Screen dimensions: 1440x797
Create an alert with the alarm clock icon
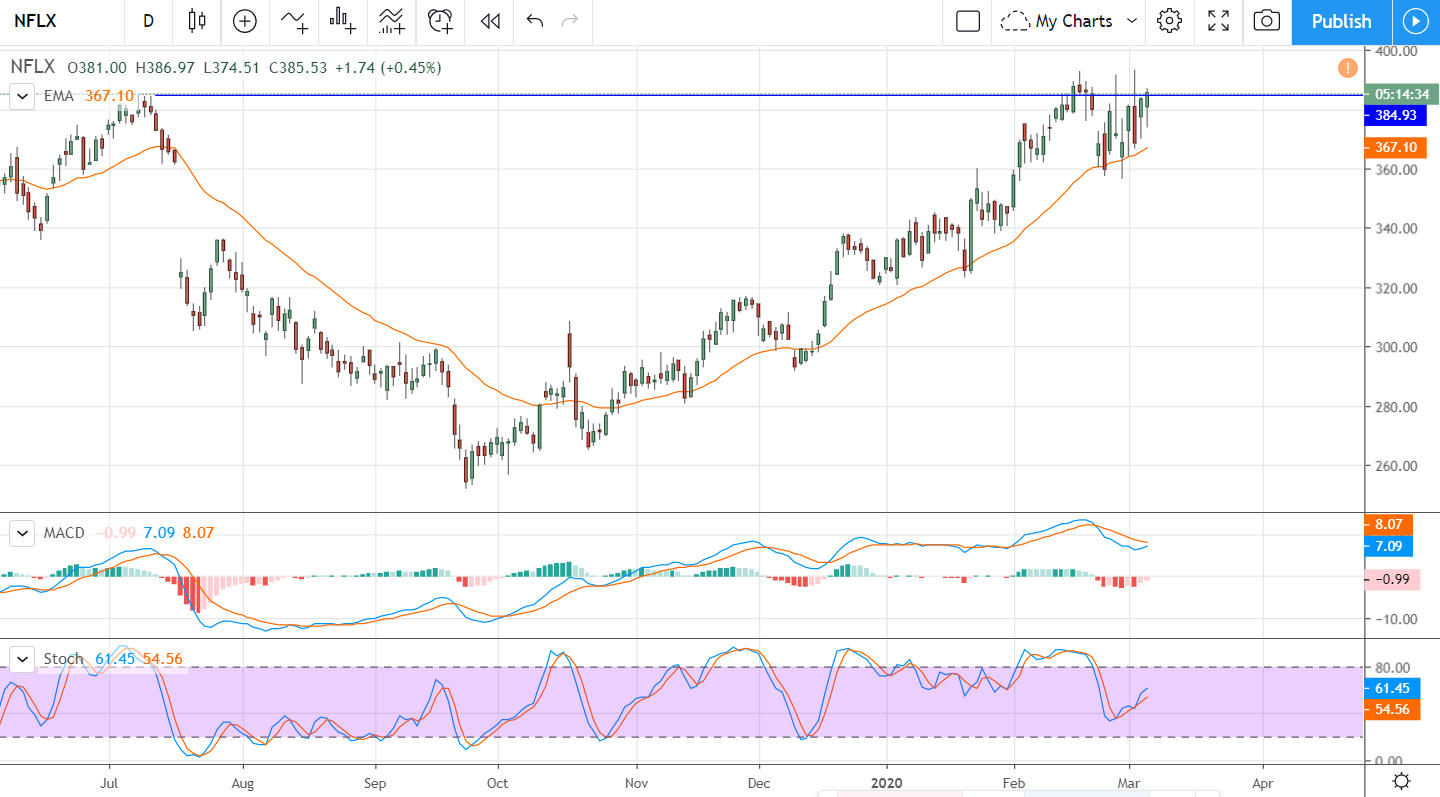(x=440, y=21)
